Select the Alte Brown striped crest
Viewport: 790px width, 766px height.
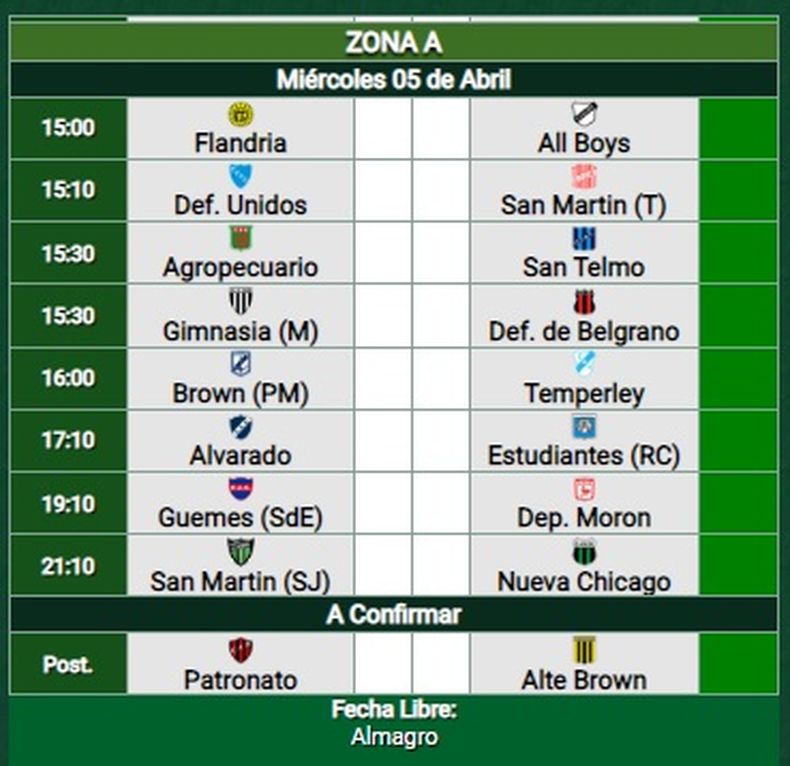[584, 650]
